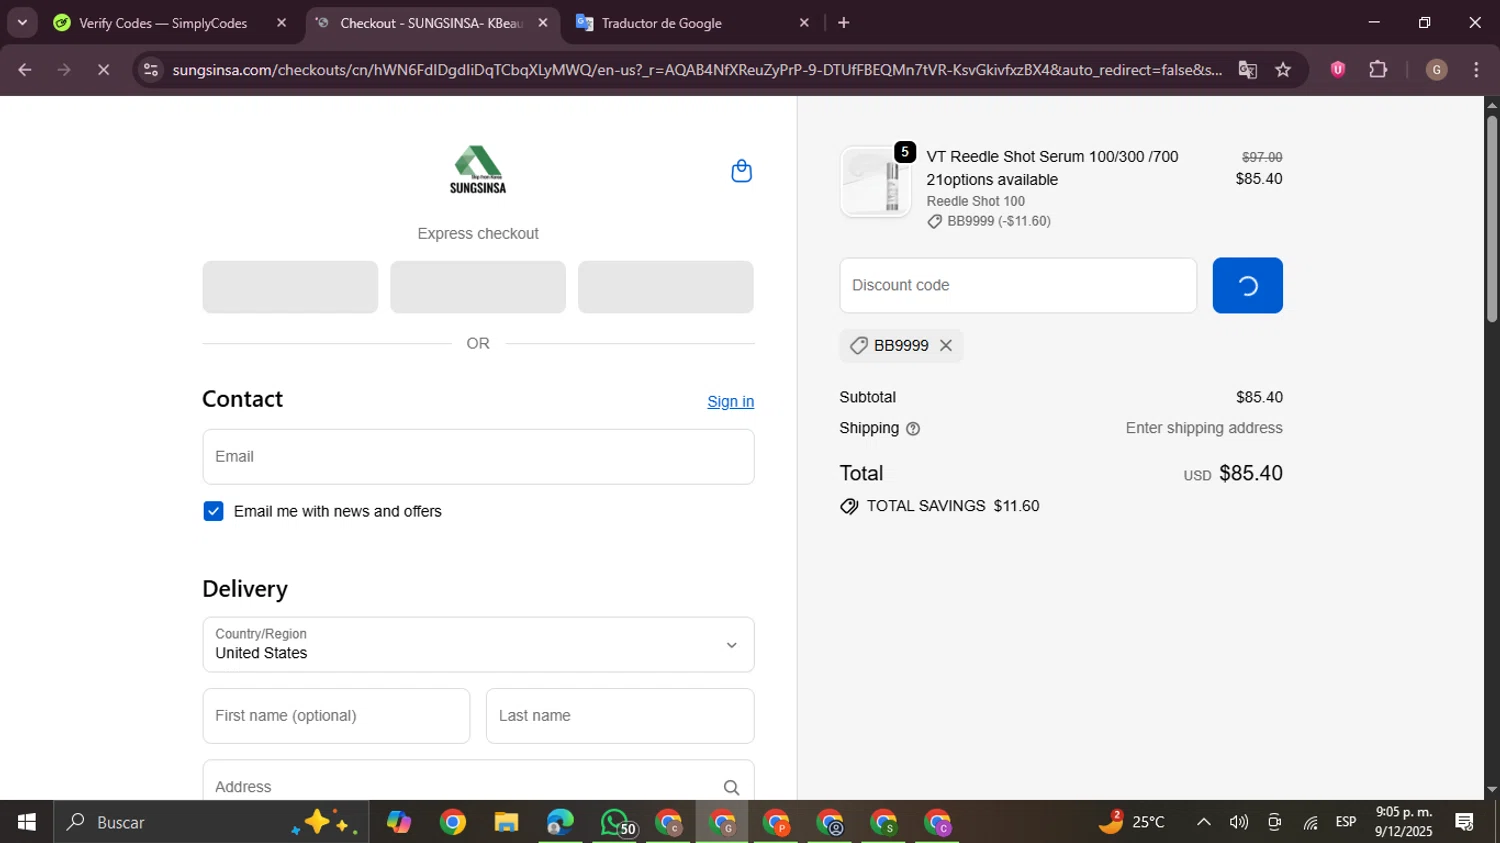
Task: Click the Sign in link
Action: tap(731, 402)
